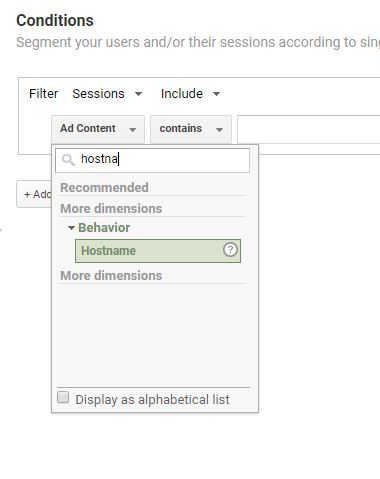Click the Recommended section header
The image size is (380, 479).
pos(104,187)
